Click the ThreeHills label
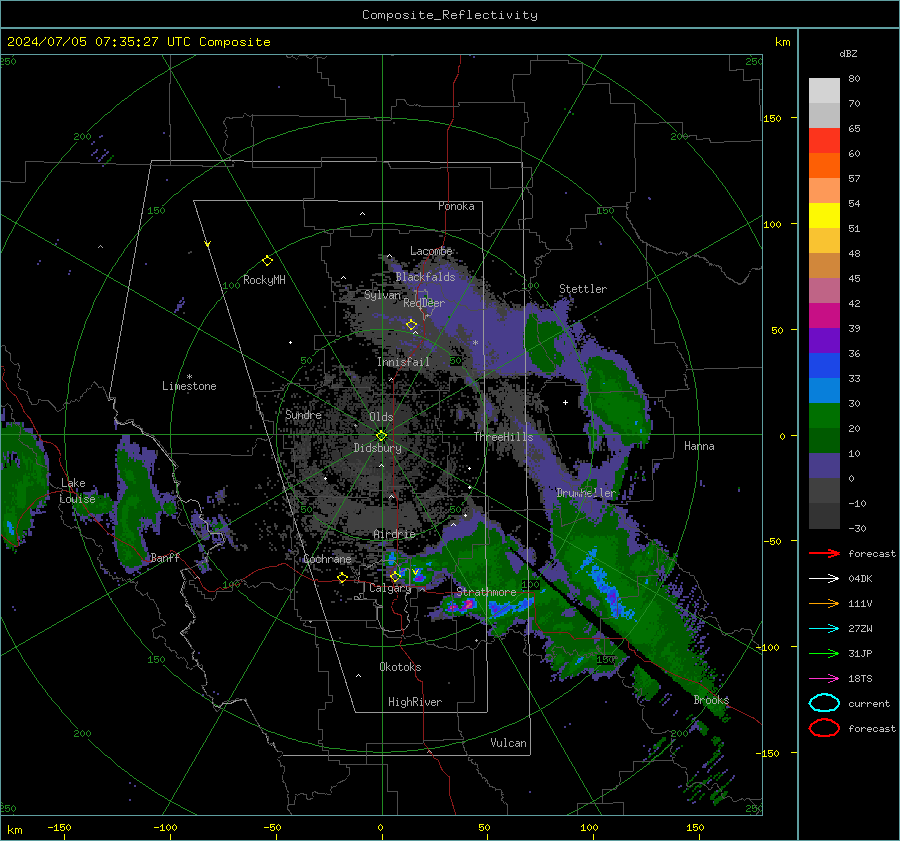 point(503,437)
